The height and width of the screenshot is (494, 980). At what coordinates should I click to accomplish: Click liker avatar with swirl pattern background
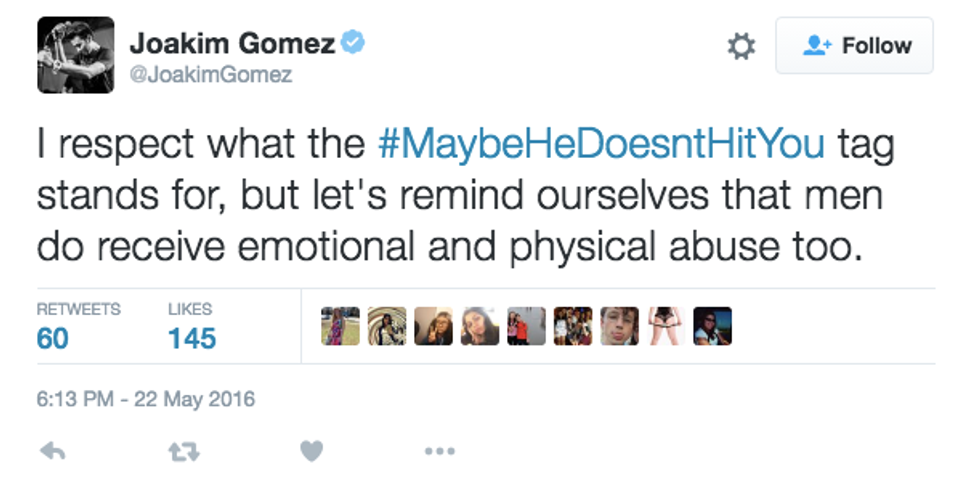[387, 326]
